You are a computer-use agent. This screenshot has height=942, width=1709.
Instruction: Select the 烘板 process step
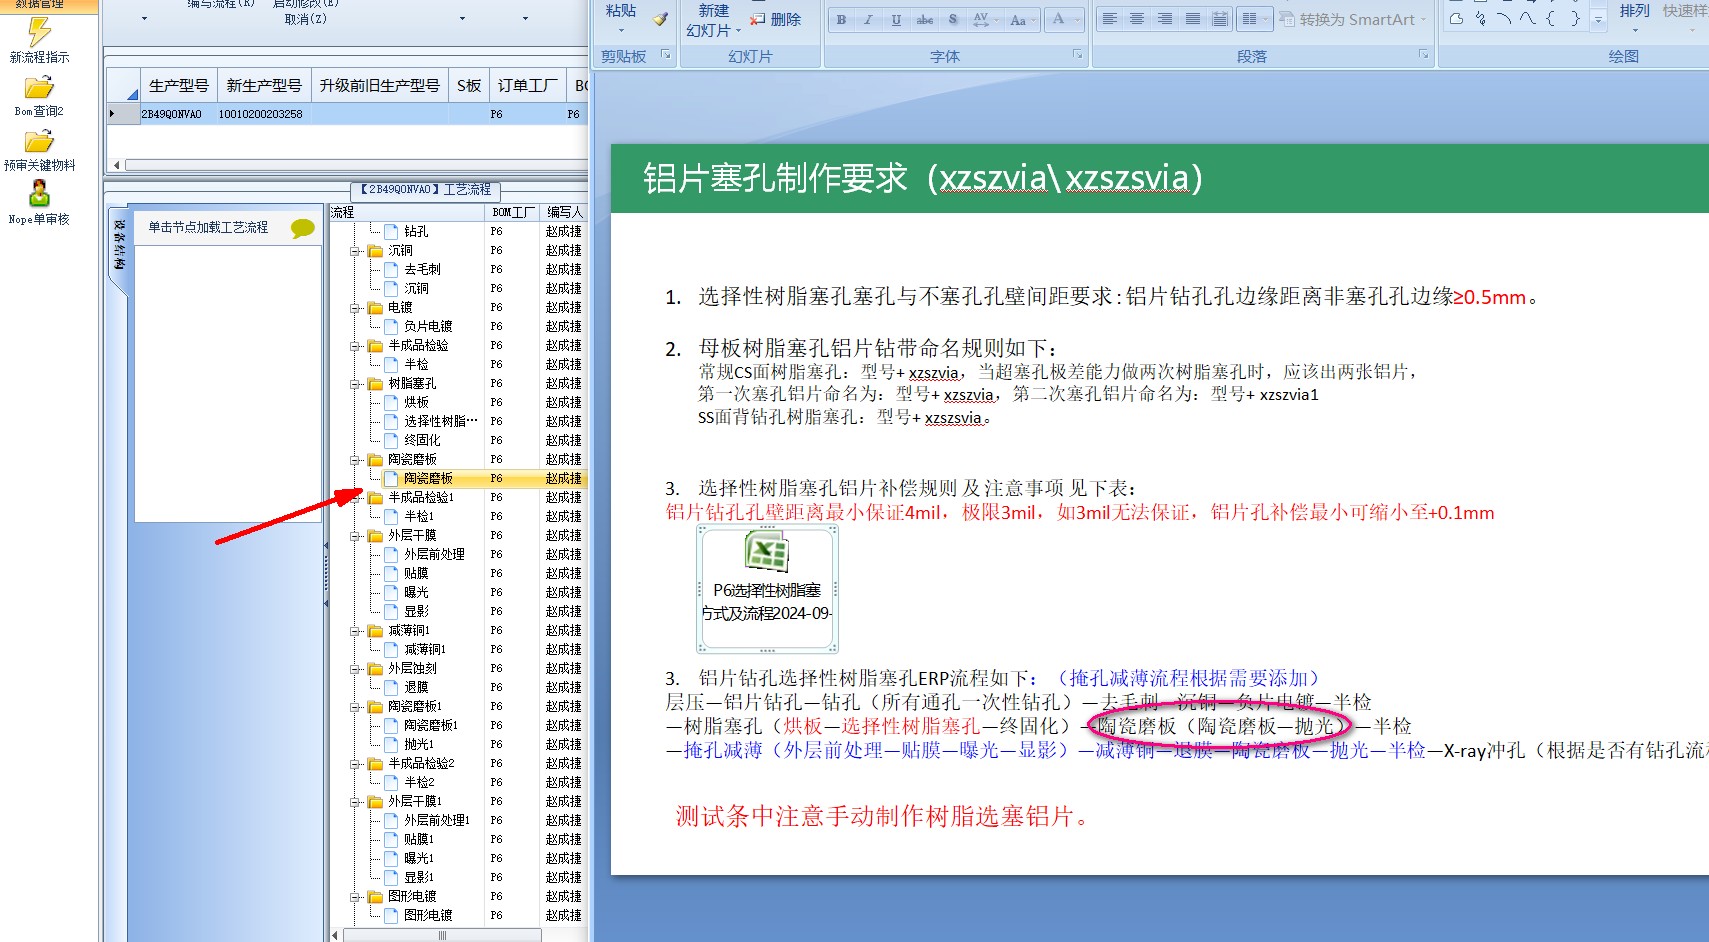416,402
